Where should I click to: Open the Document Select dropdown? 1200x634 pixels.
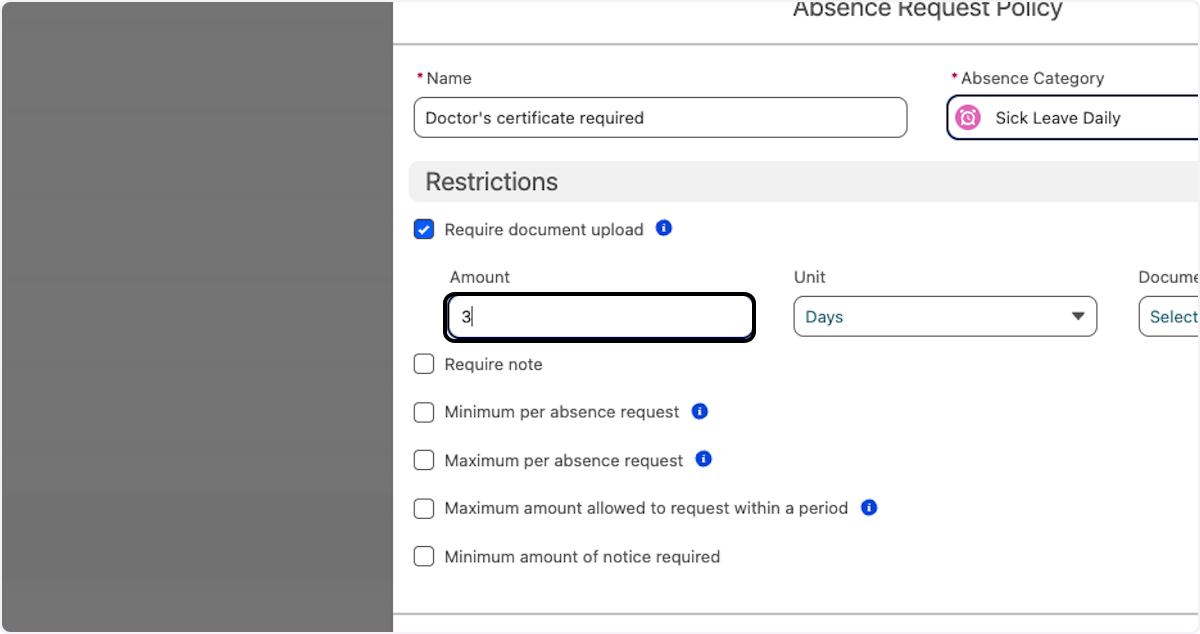[x=1172, y=317]
